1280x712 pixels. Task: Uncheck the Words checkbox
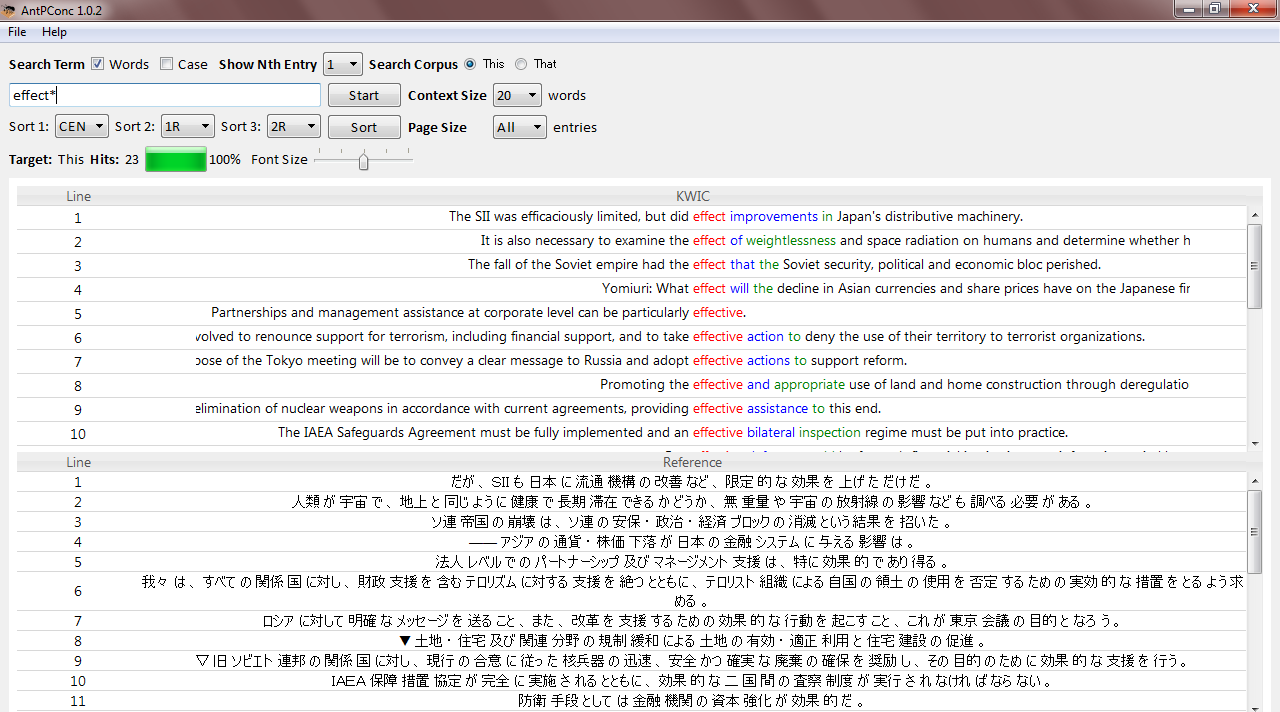(x=98, y=64)
